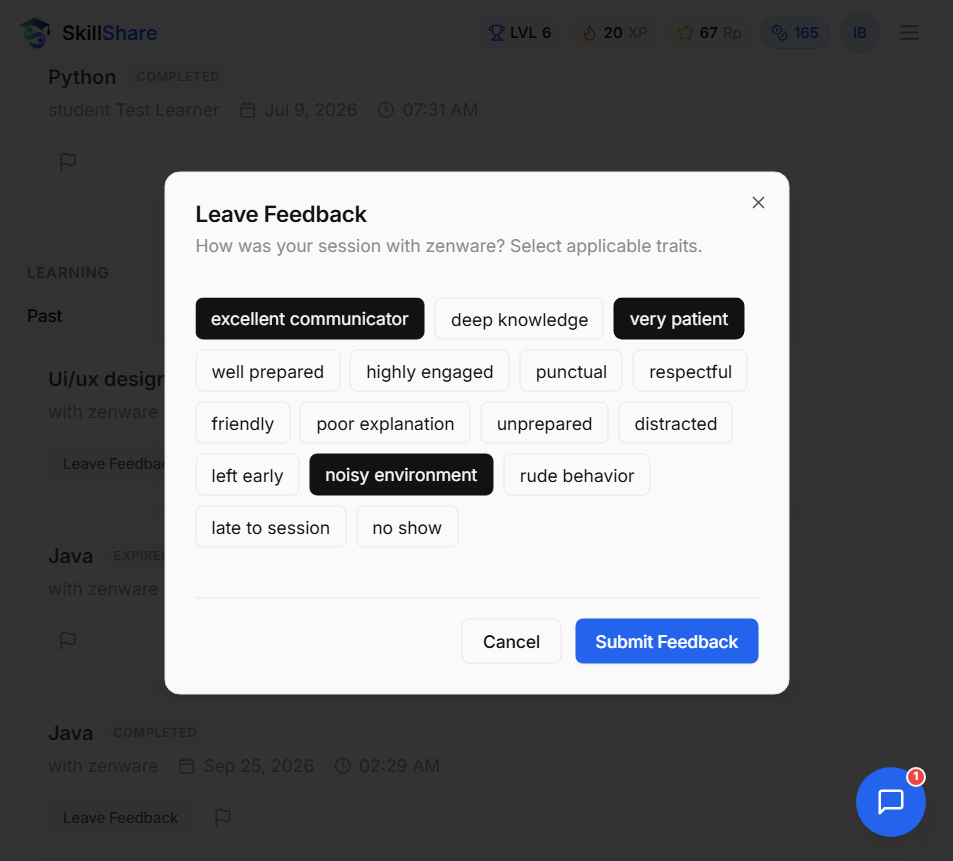
Task: Open the IB profile avatar
Action: pos(859,33)
